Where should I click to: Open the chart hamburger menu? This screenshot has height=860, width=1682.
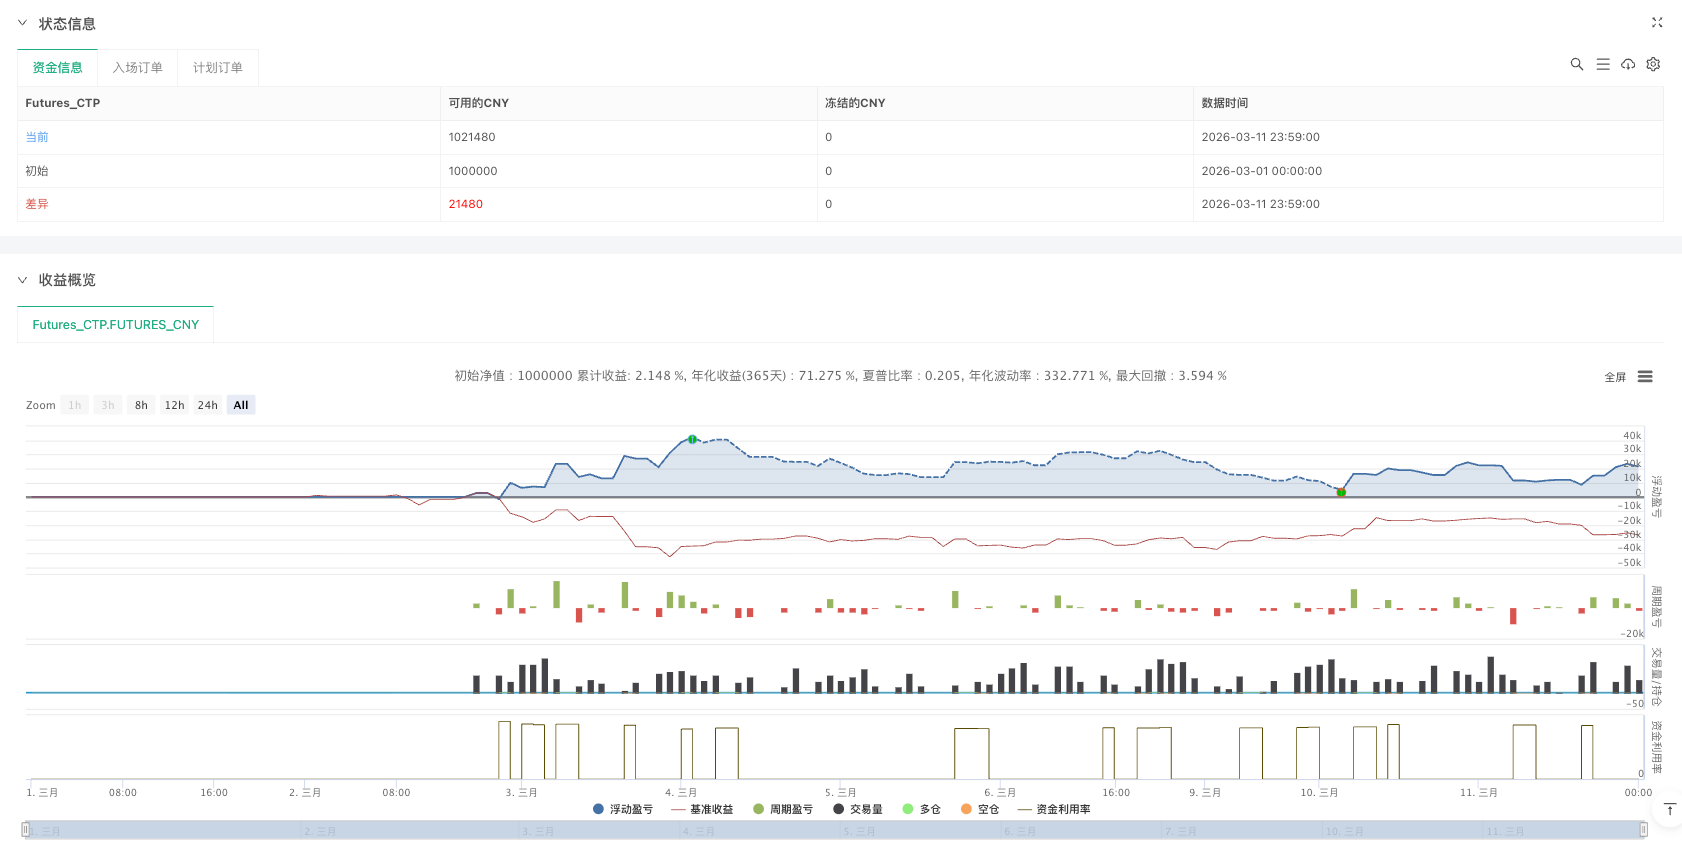[1645, 377]
